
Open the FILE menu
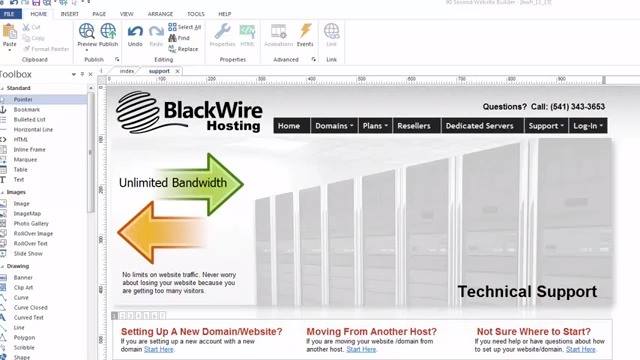click(x=9, y=14)
